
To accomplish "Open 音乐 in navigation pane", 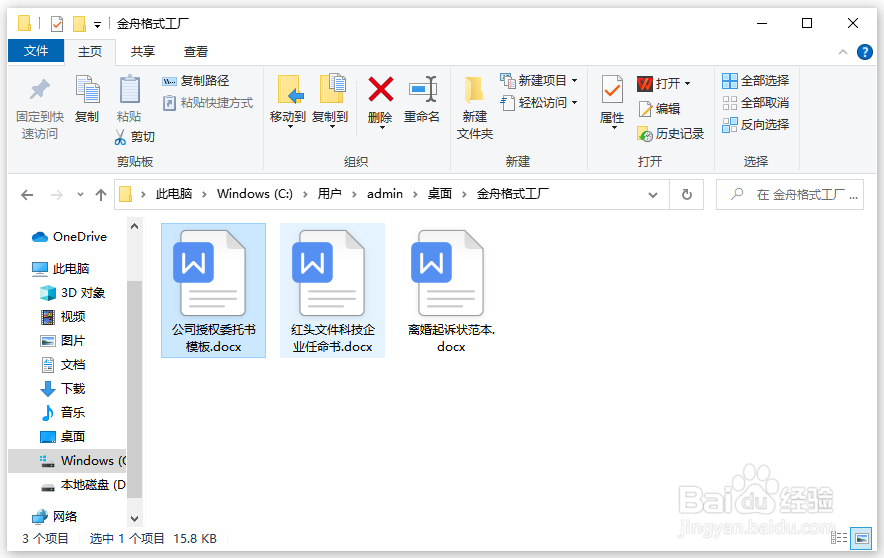I will 63,413.
